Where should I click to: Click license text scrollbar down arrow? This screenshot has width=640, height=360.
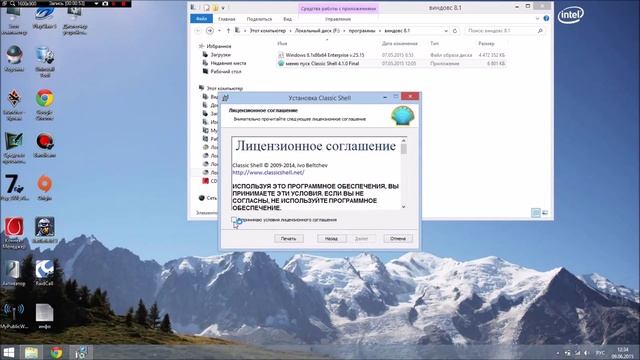[x=404, y=207]
